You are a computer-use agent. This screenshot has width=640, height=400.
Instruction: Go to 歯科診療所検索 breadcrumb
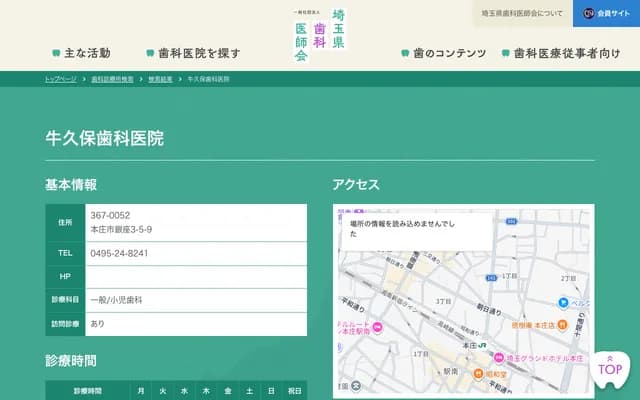tap(112, 79)
